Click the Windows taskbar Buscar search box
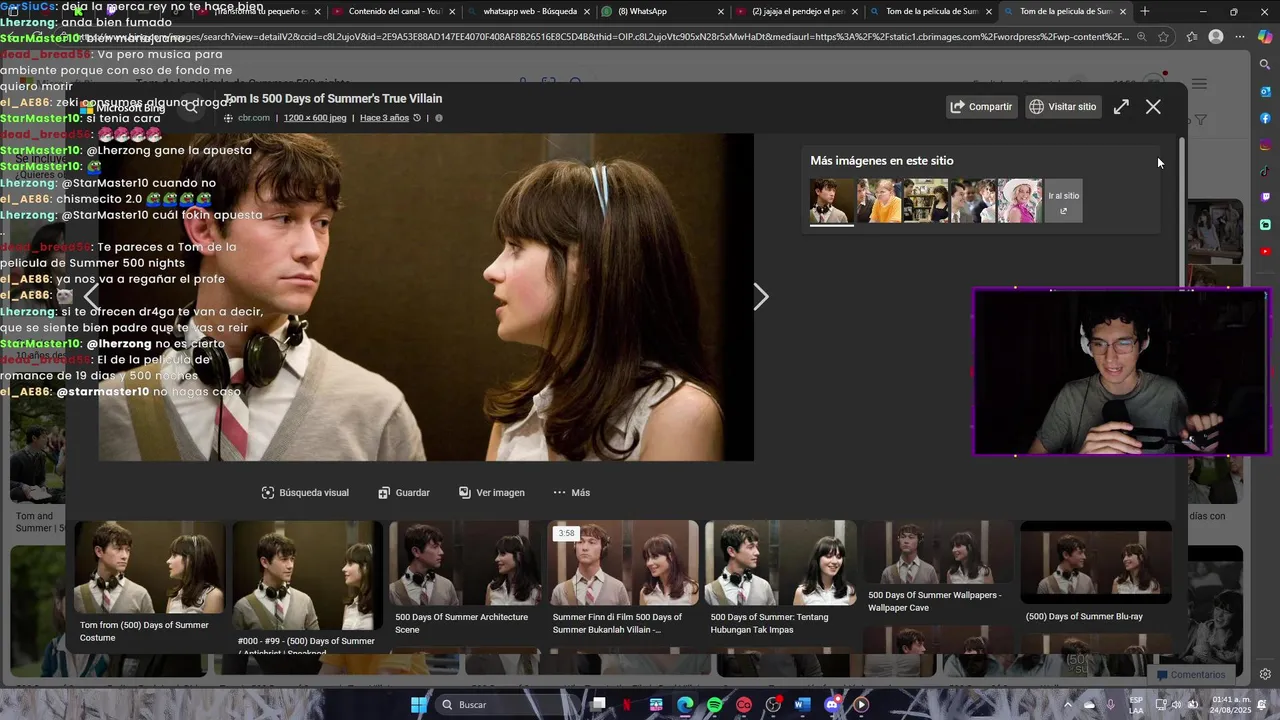Image resolution: width=1280 pixels, height=720 pixels. point(510,705)
